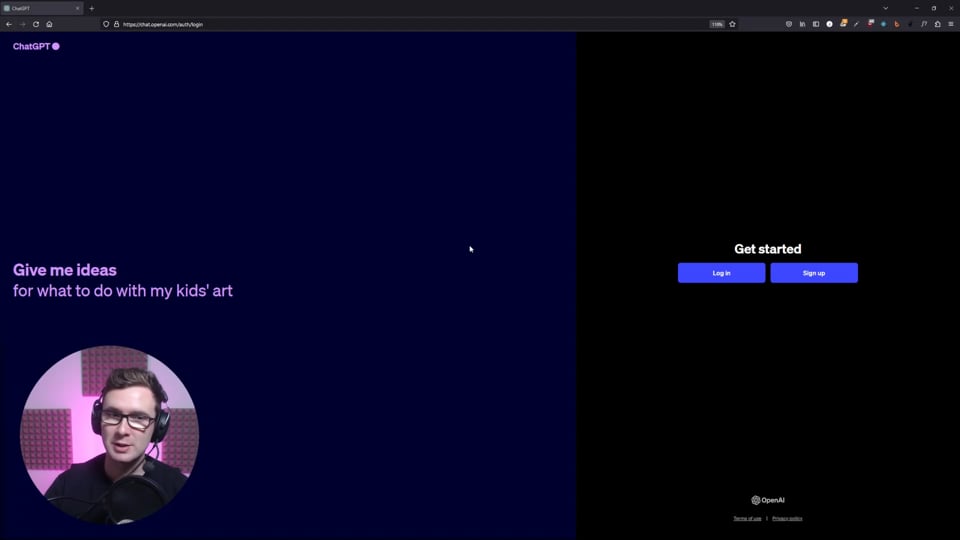Click the teal circular extension icon

[x=883, y=24]
